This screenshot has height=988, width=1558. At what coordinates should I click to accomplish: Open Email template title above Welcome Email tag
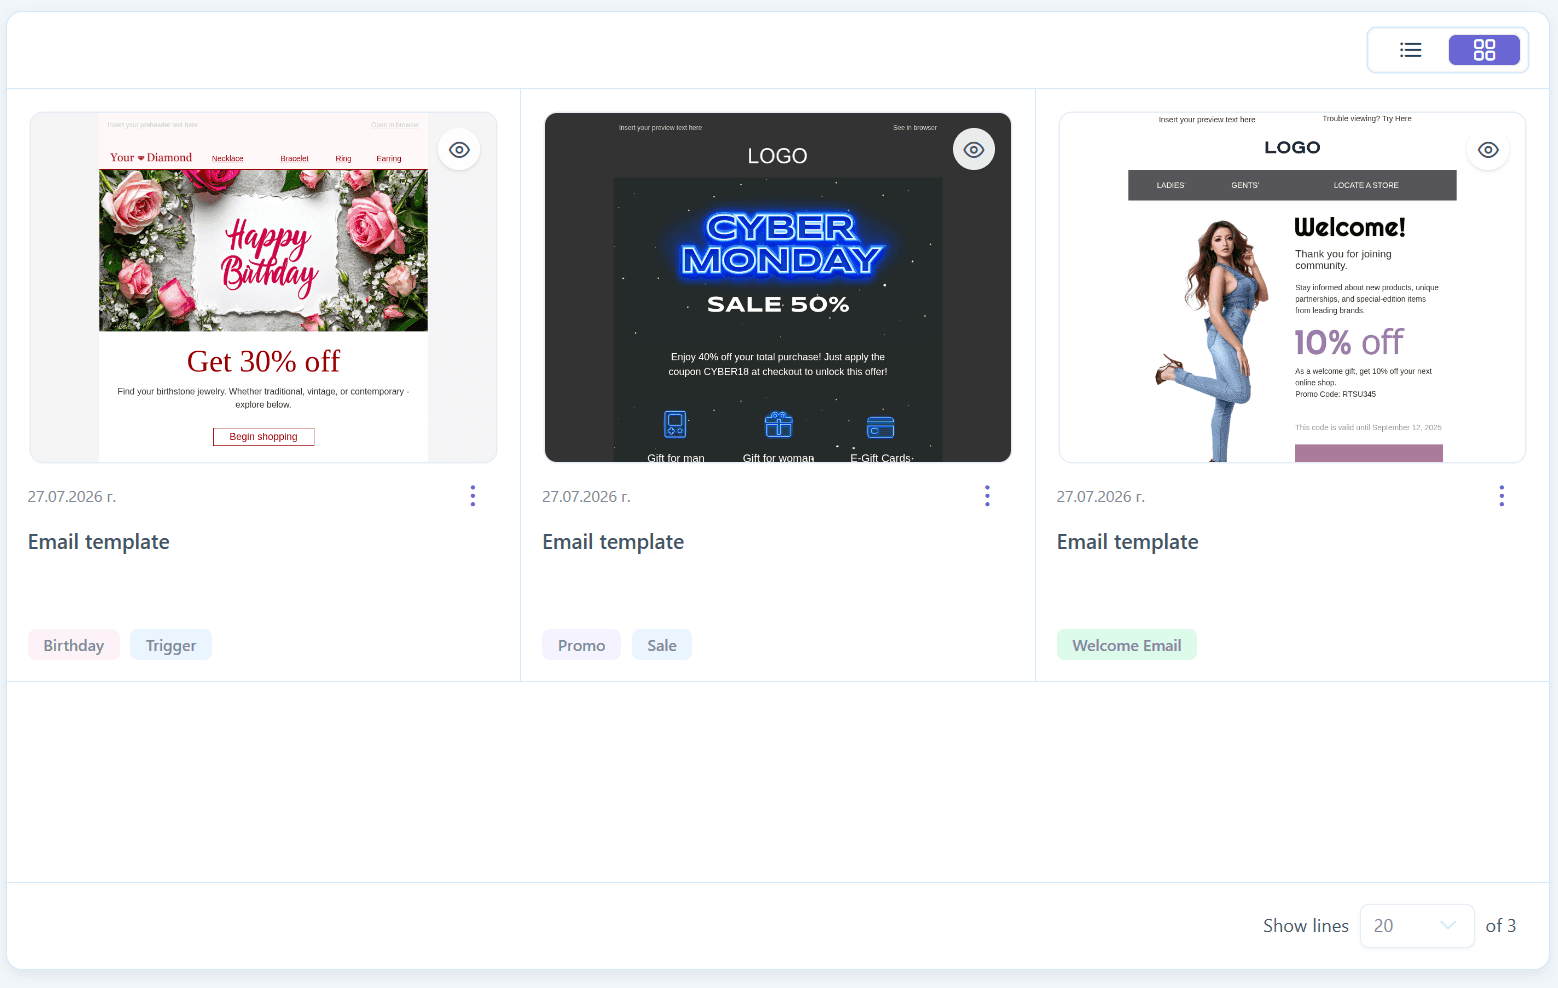[1128, 542]
